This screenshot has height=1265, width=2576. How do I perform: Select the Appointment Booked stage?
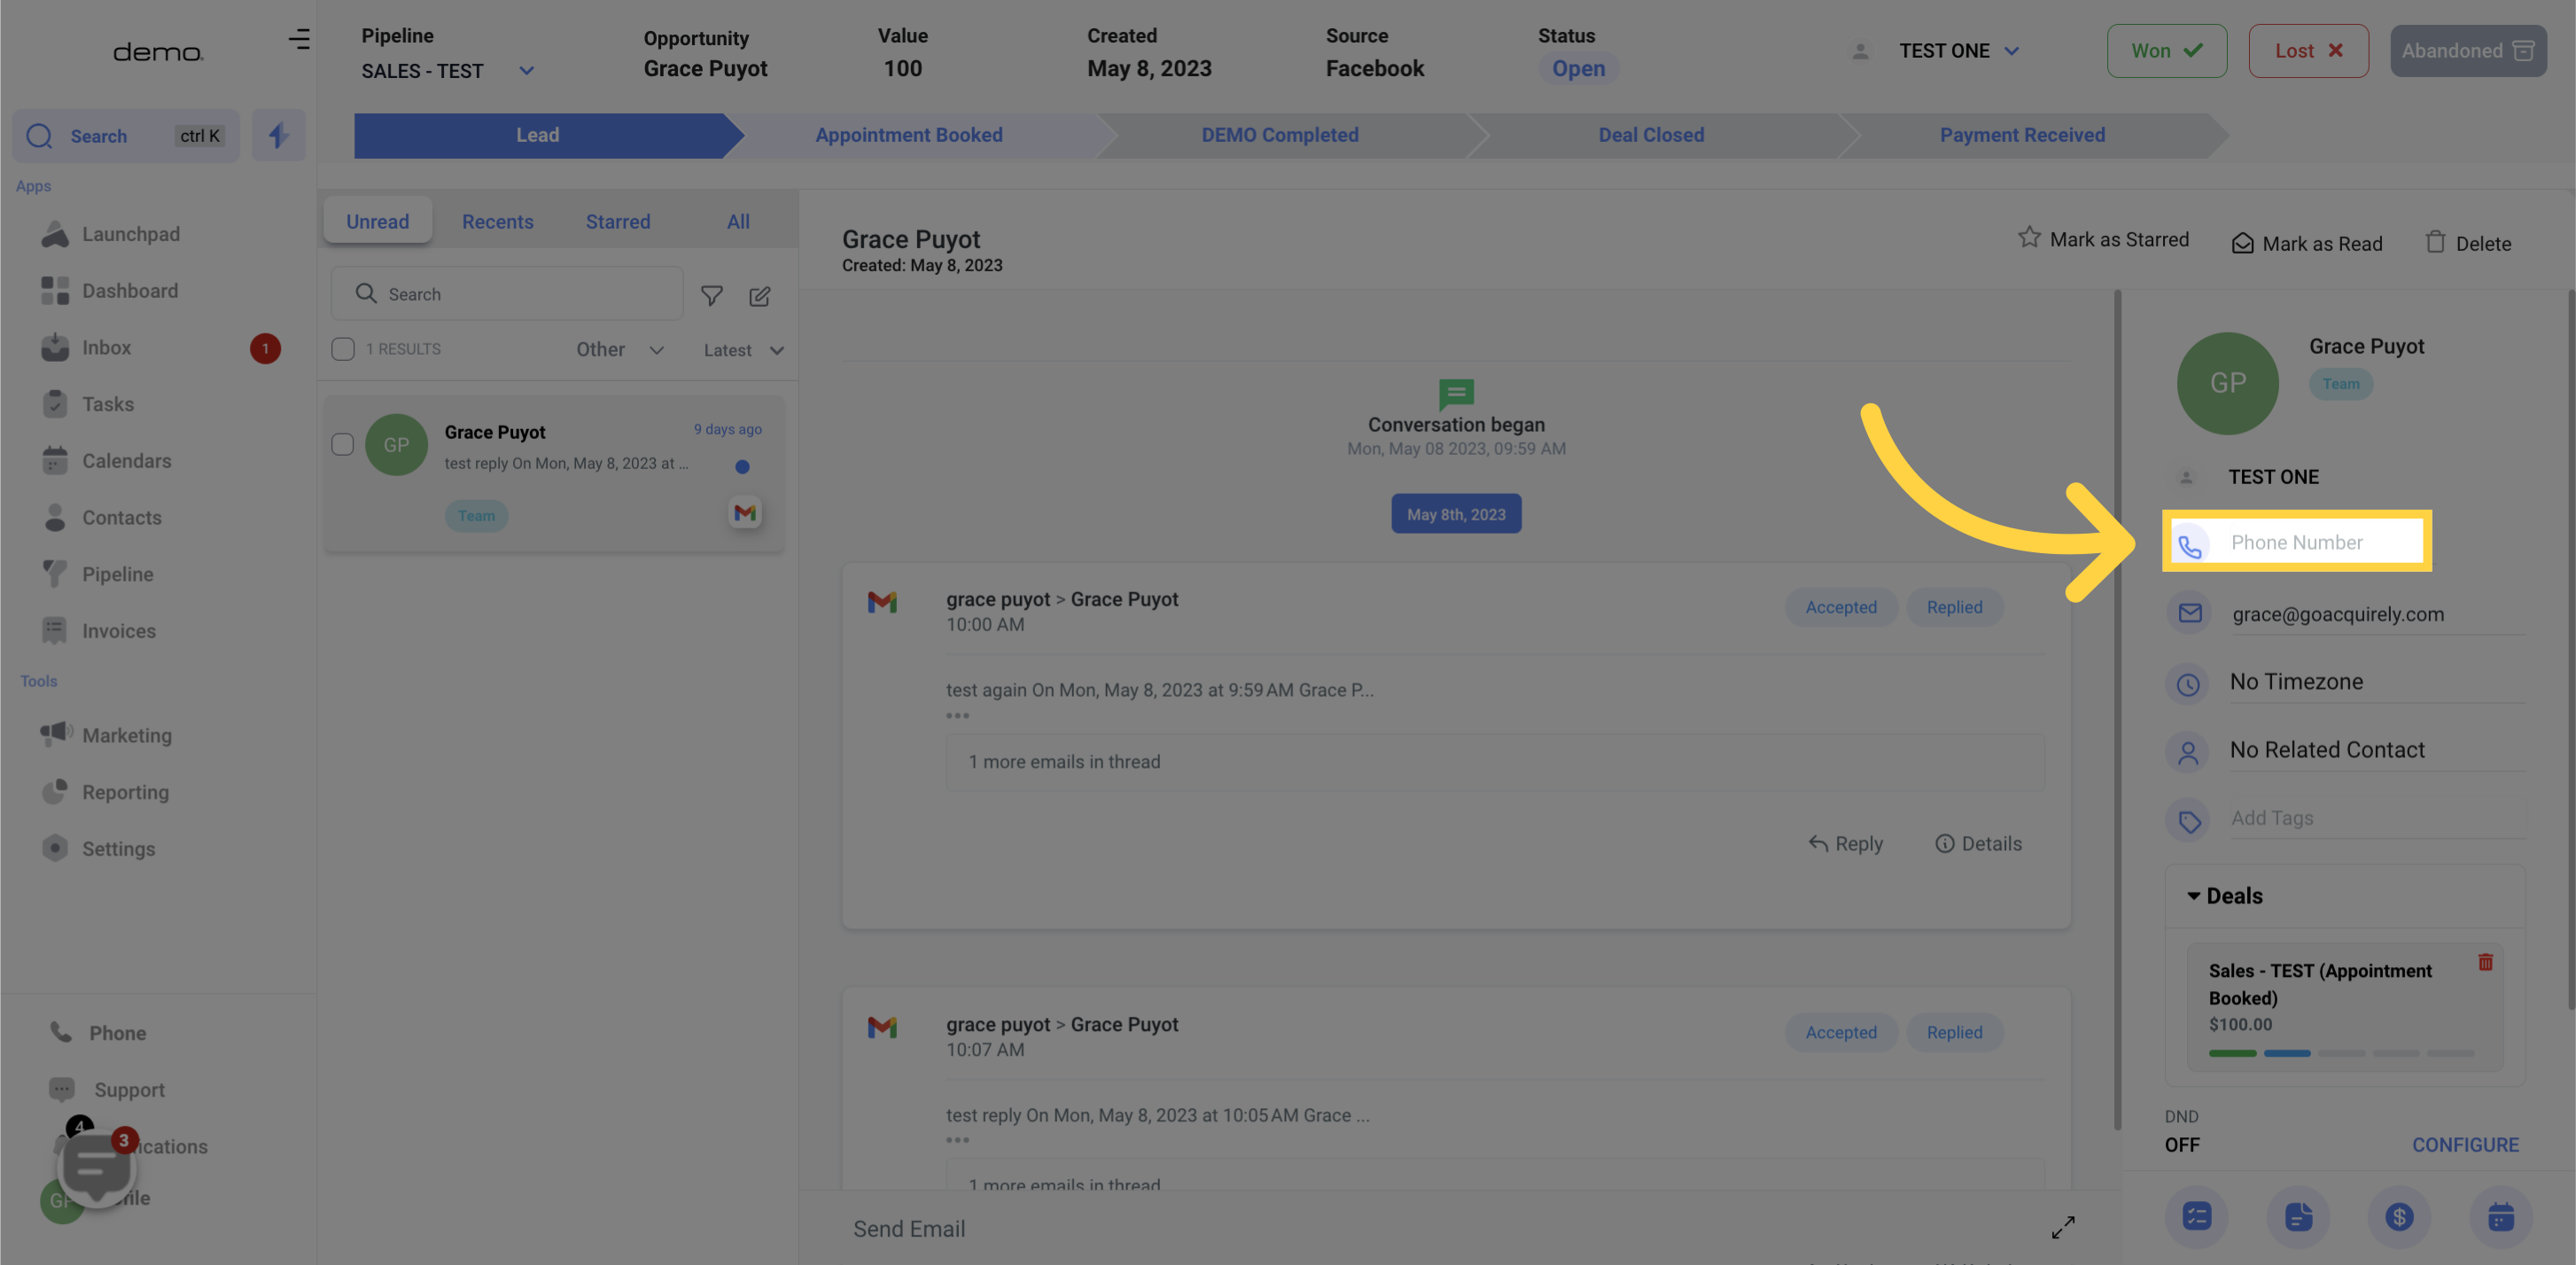(x=909, y=135)
